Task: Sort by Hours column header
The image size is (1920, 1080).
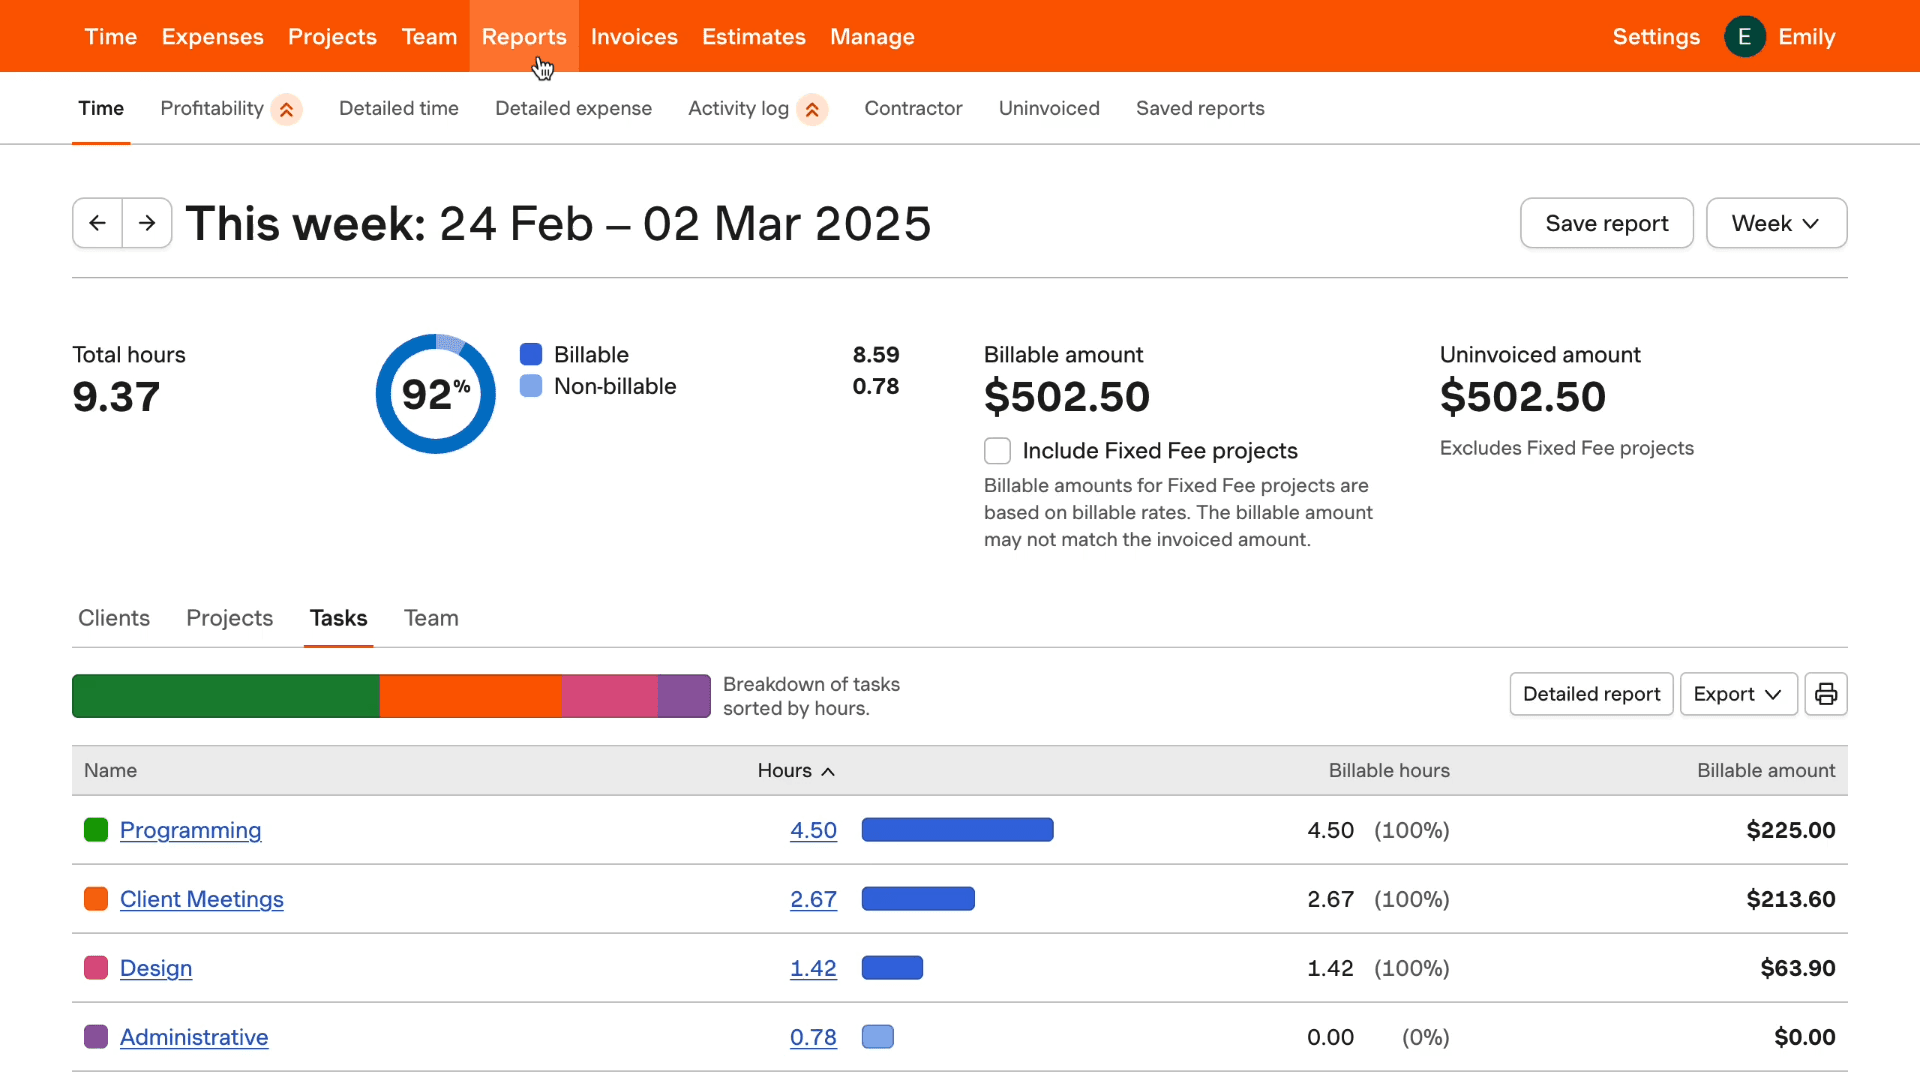Action: [796, 771]
